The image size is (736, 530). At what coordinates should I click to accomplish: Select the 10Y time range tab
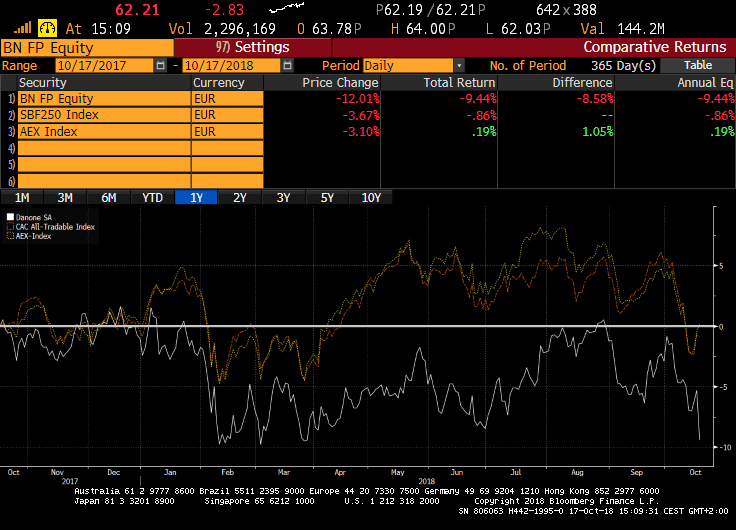[x=371, y=198]
